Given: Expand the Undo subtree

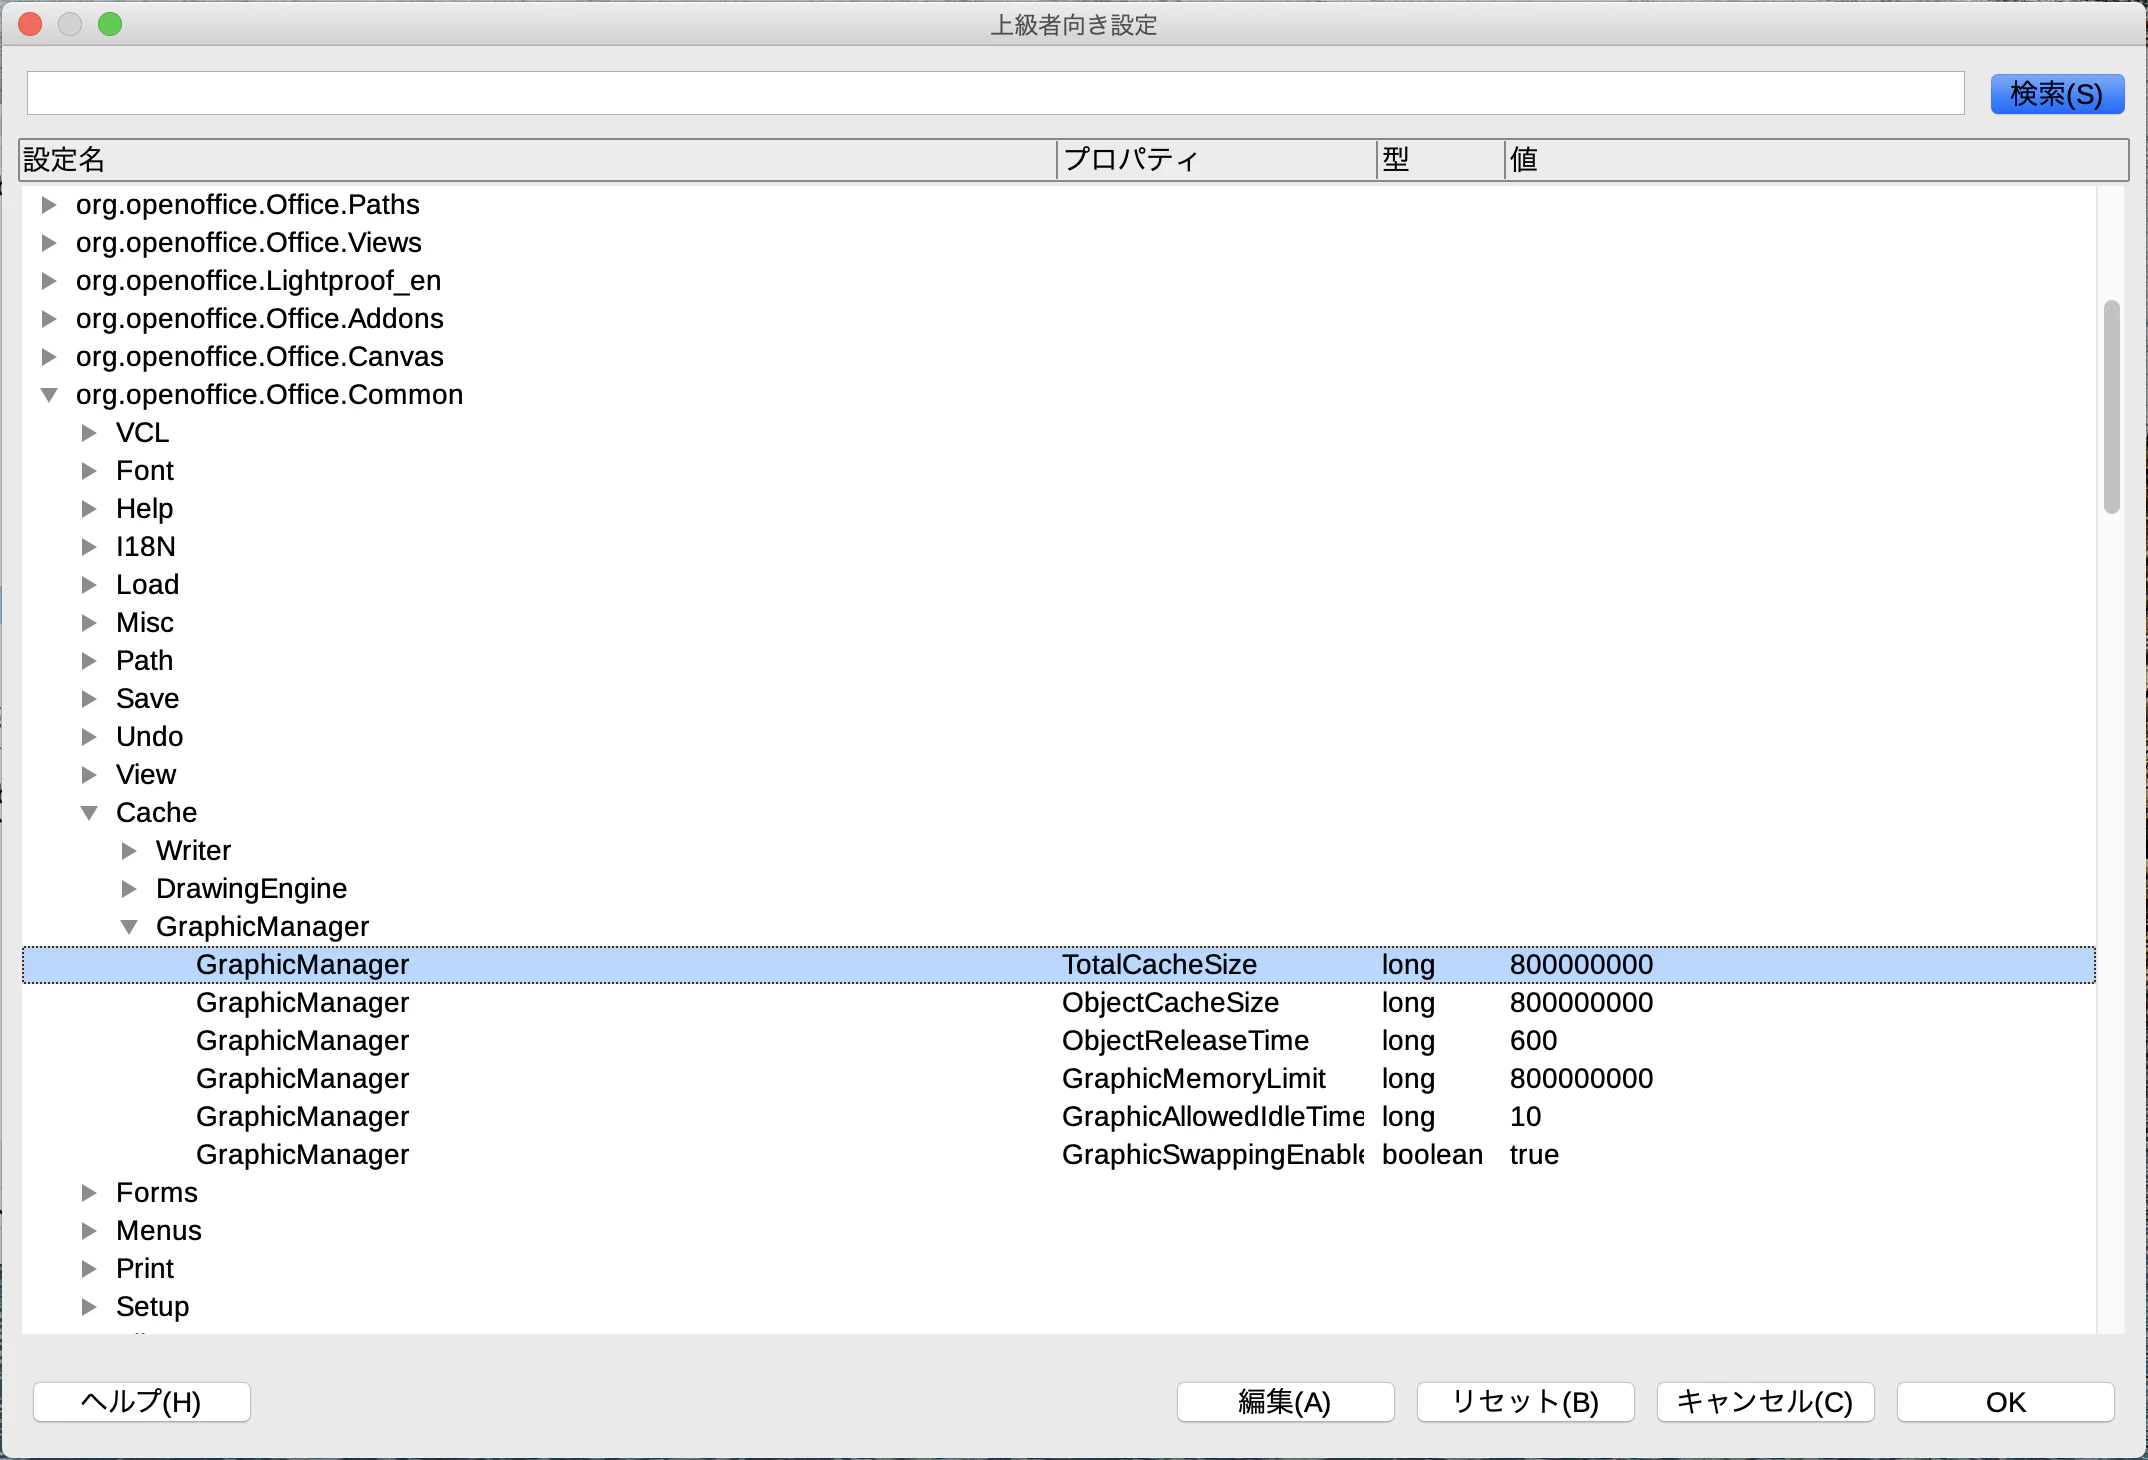Looking at the screenshot, I should click(89, 737).
